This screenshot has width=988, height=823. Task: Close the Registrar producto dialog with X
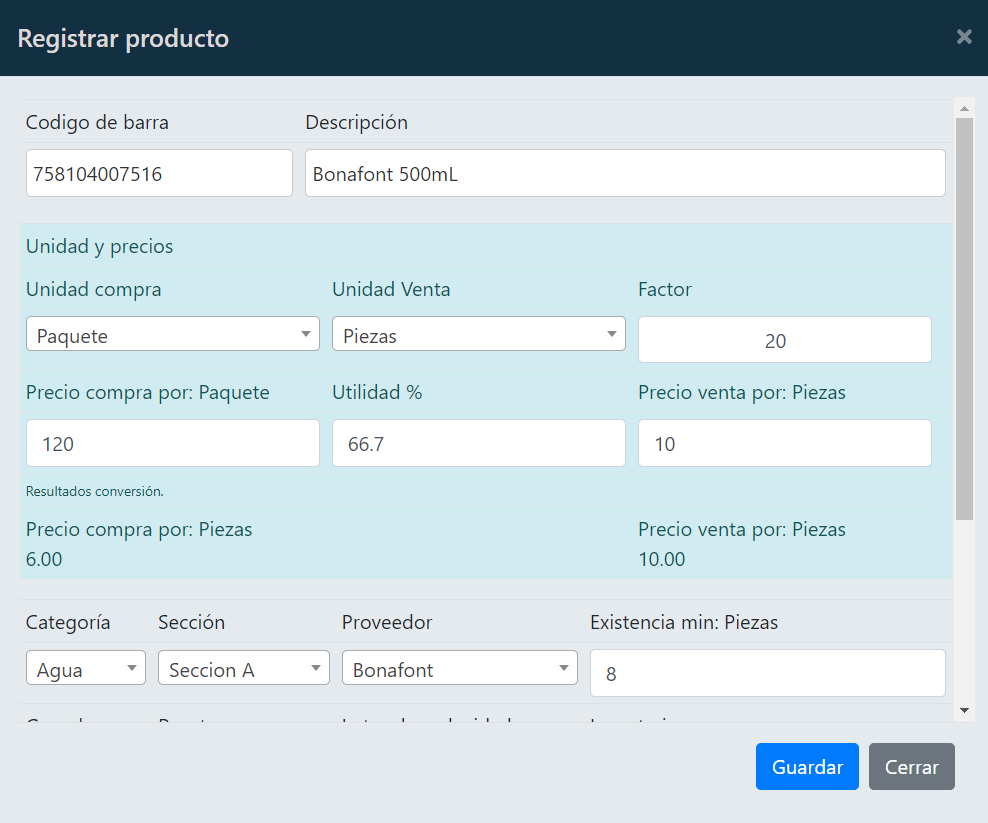click(x=963, y=37)
